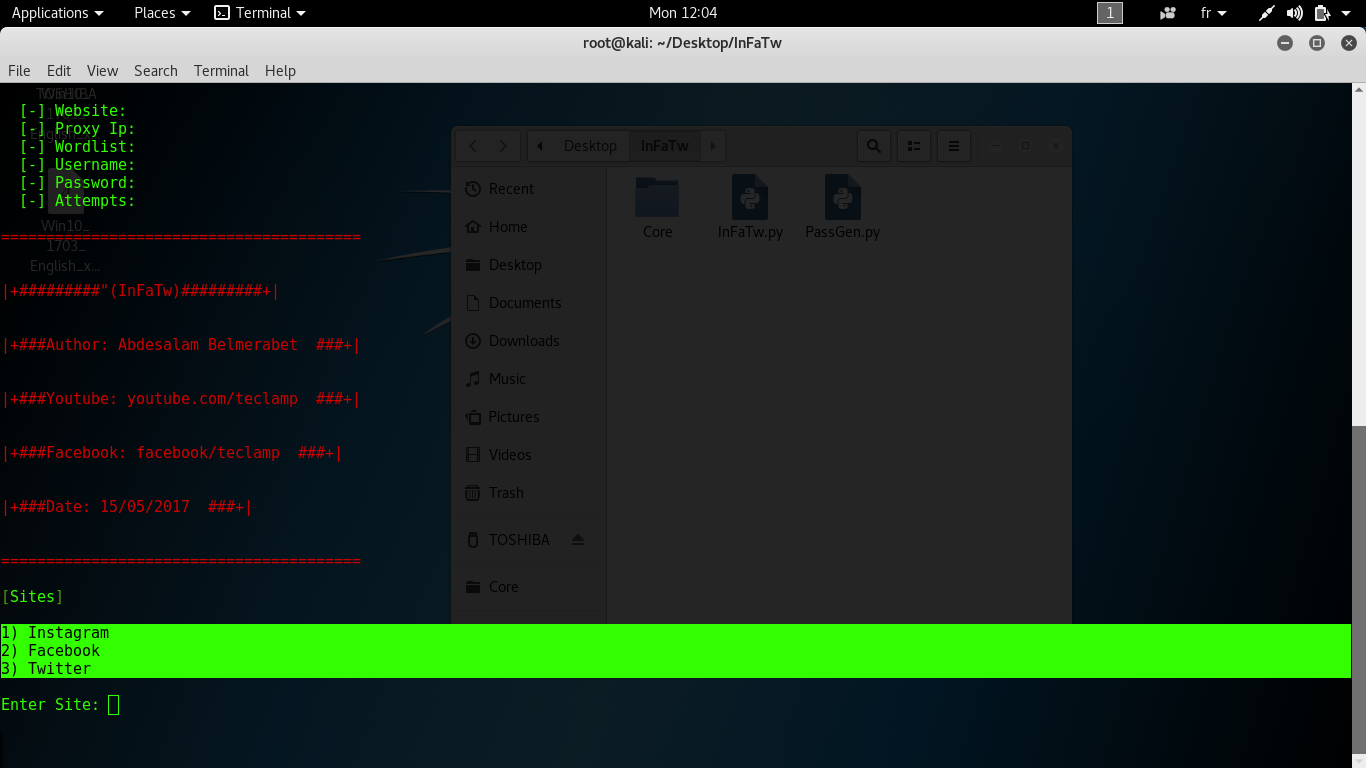This screenshot has width=1366, height=768.
Task: Open the Help menu in terminal
Action: tap(280, 71)
